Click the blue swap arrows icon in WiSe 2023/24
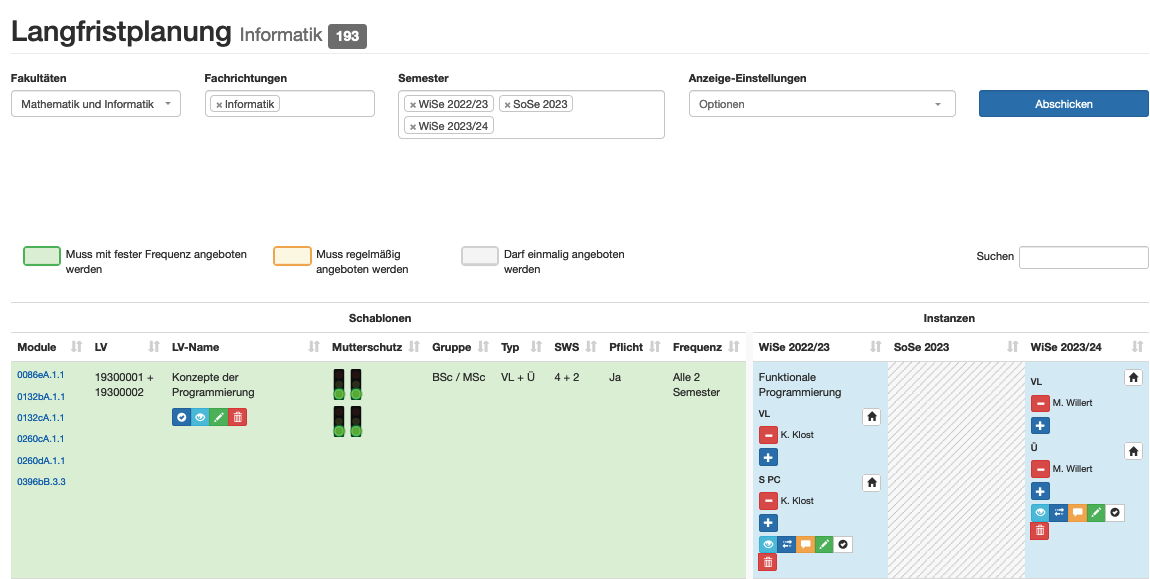The height and width of the screenshot is (579, 1150). [x=1059, y=512]
